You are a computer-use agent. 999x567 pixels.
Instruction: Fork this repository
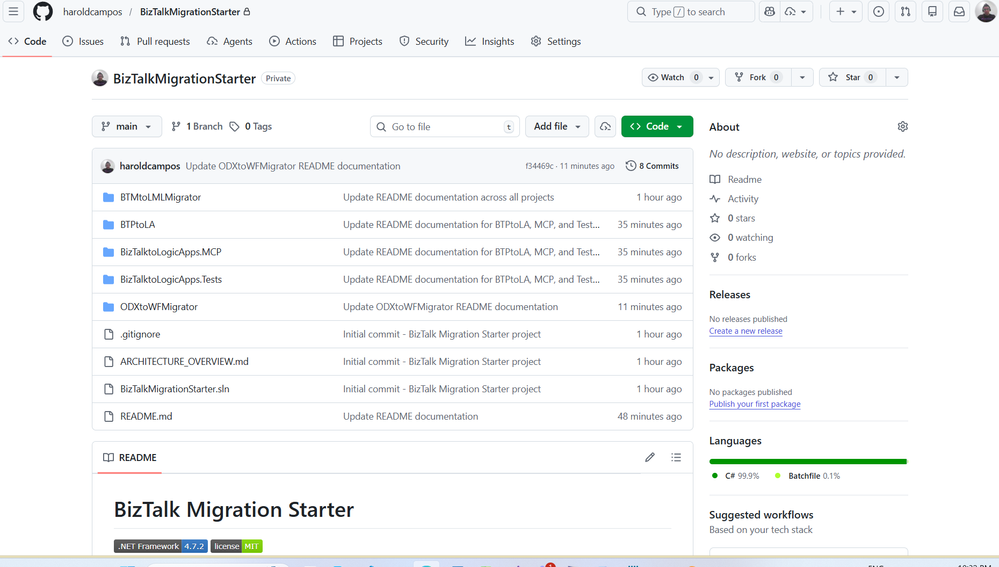[x=758, y=77]
